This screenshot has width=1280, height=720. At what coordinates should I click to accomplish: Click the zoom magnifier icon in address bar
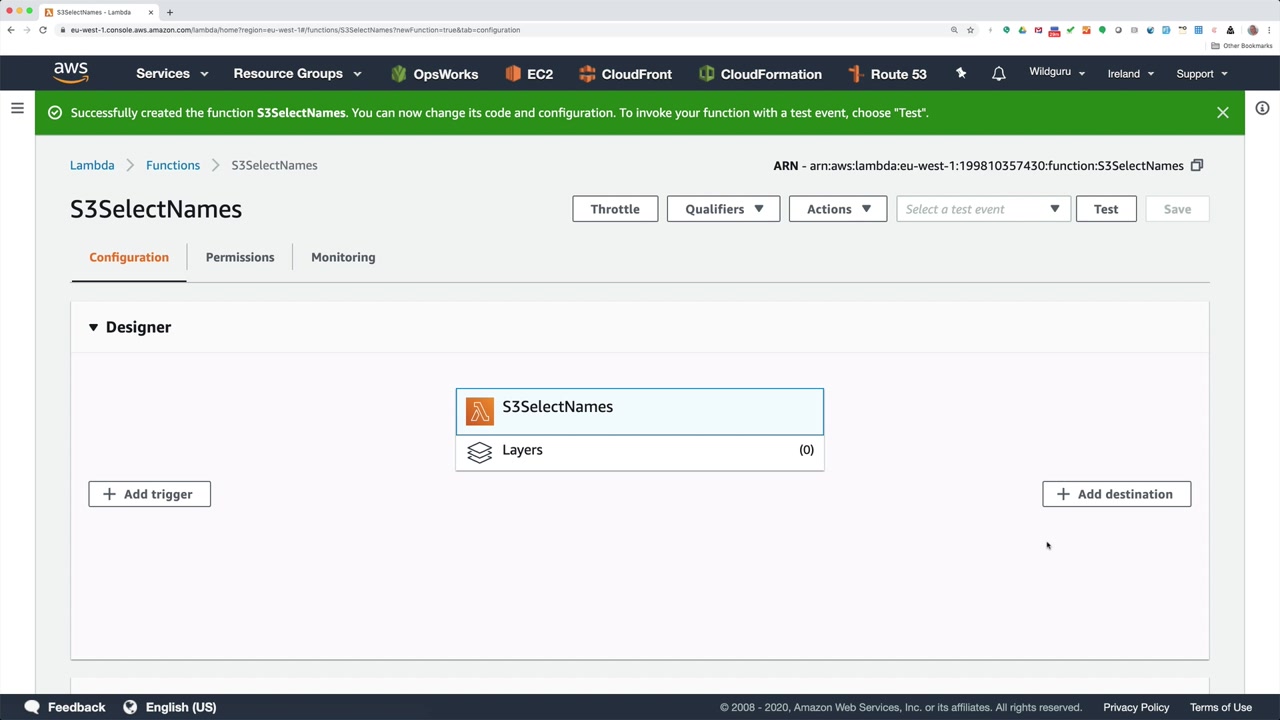954,30
